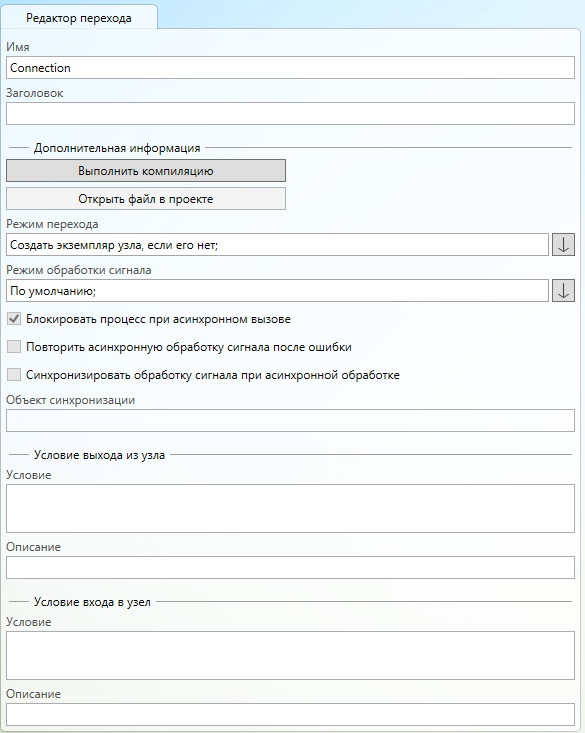This screenshot has width=585, height=733.
Task: Click the Условие box under Условие входа в узел
Action: coord(290,655)
